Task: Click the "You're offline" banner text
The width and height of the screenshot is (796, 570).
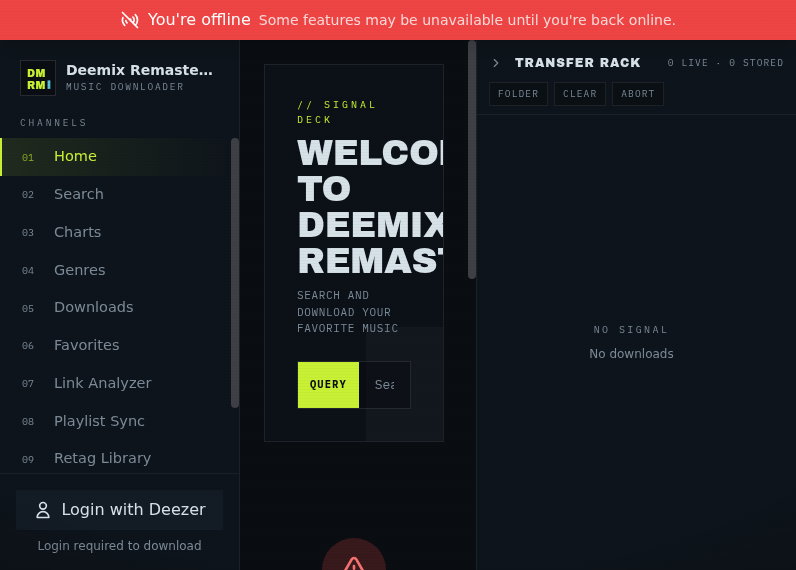Action: tap(199, 20)
